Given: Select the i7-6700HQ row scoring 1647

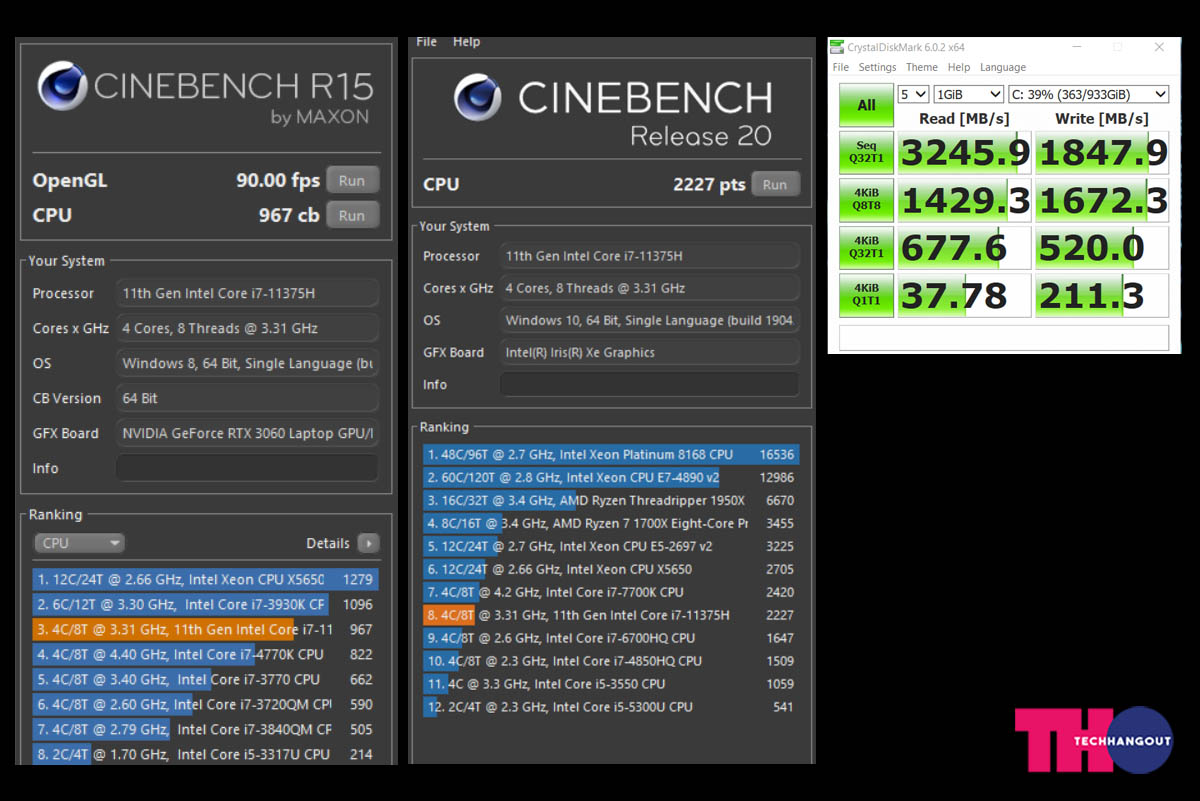Looking at the screenshot, I should coord(611,638).
